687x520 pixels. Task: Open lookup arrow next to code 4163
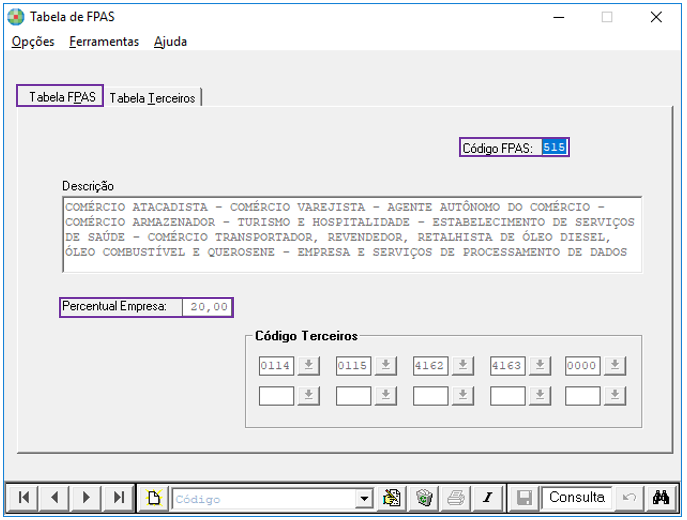tap(540, 365)
